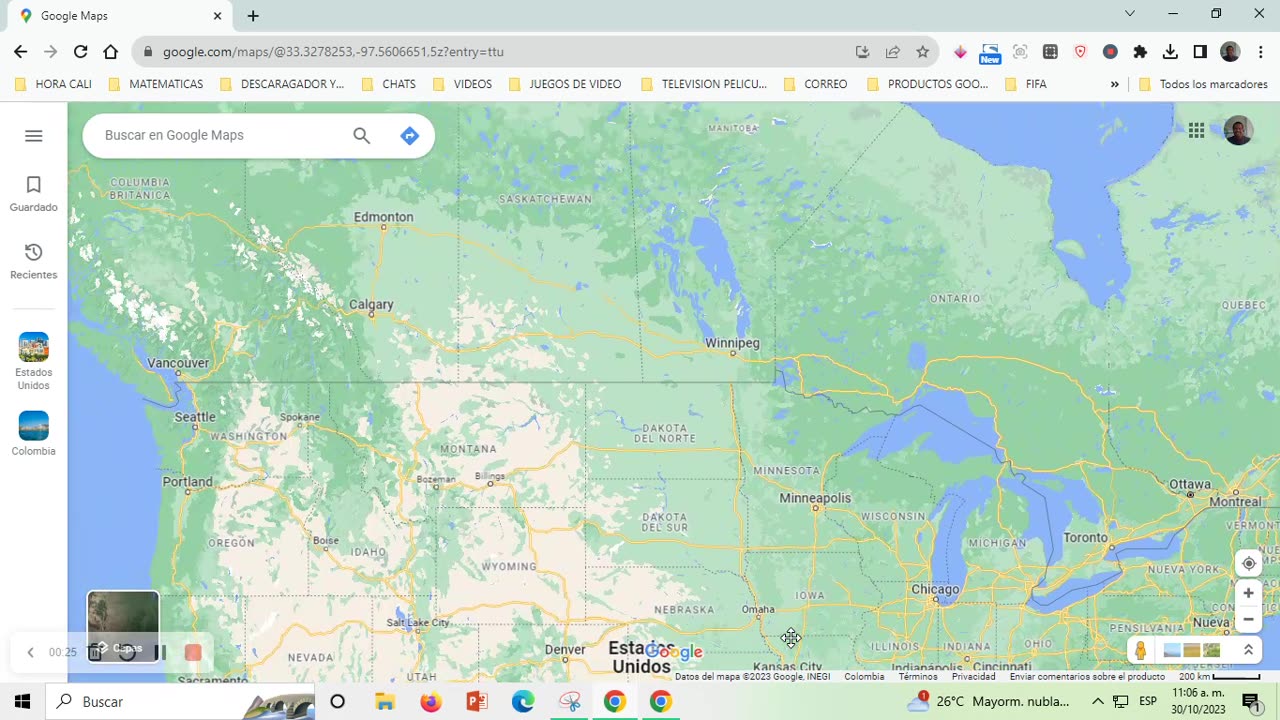Click the Buscar en Google Maps field
Viewport: 1280px width, 720px height.
pyautogui.click(x=220, y=135)
